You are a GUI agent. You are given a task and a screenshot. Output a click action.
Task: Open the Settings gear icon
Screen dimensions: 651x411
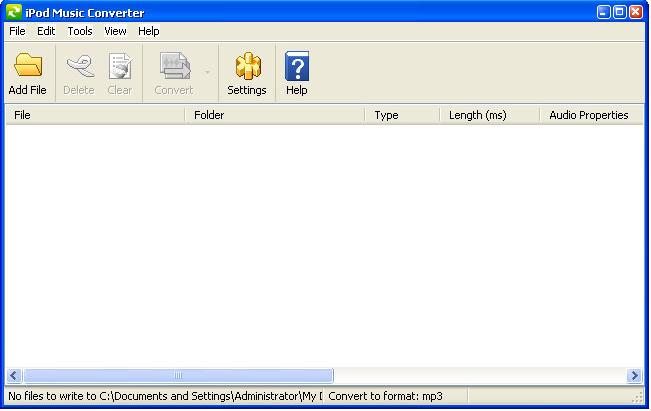248,66
